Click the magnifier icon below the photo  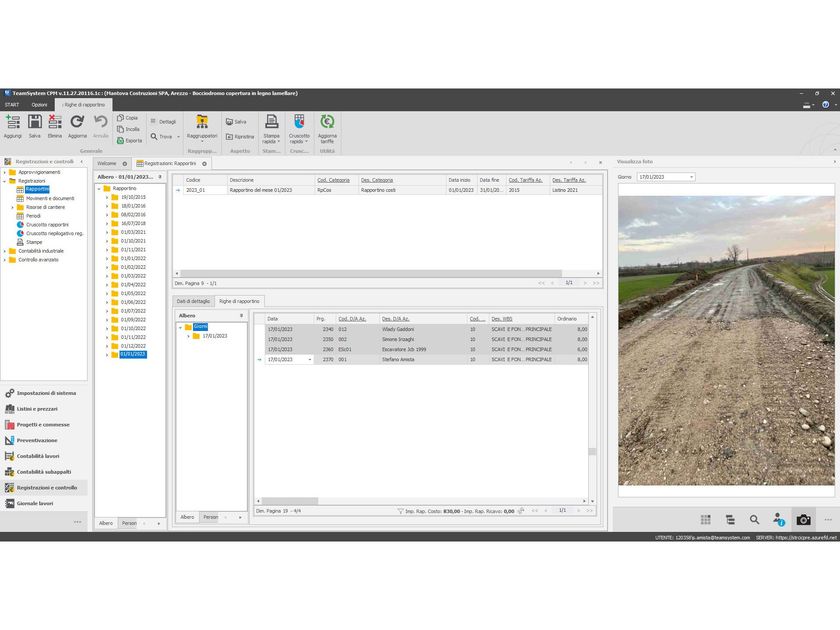pyautogui.click(x=754, y=520)
